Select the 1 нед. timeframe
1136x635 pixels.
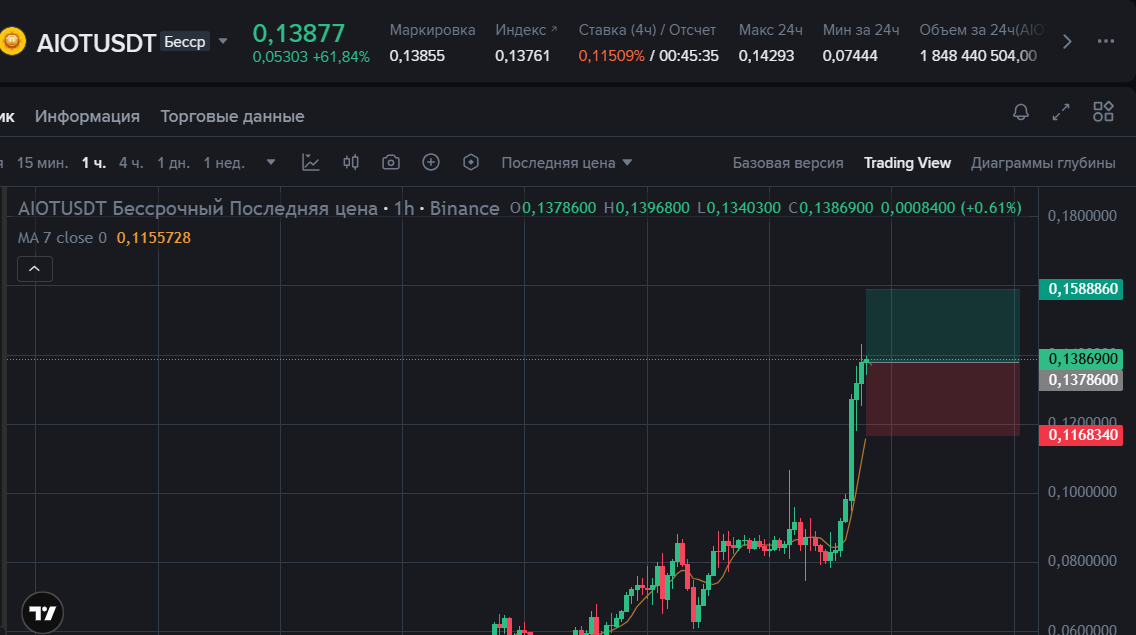224,163
